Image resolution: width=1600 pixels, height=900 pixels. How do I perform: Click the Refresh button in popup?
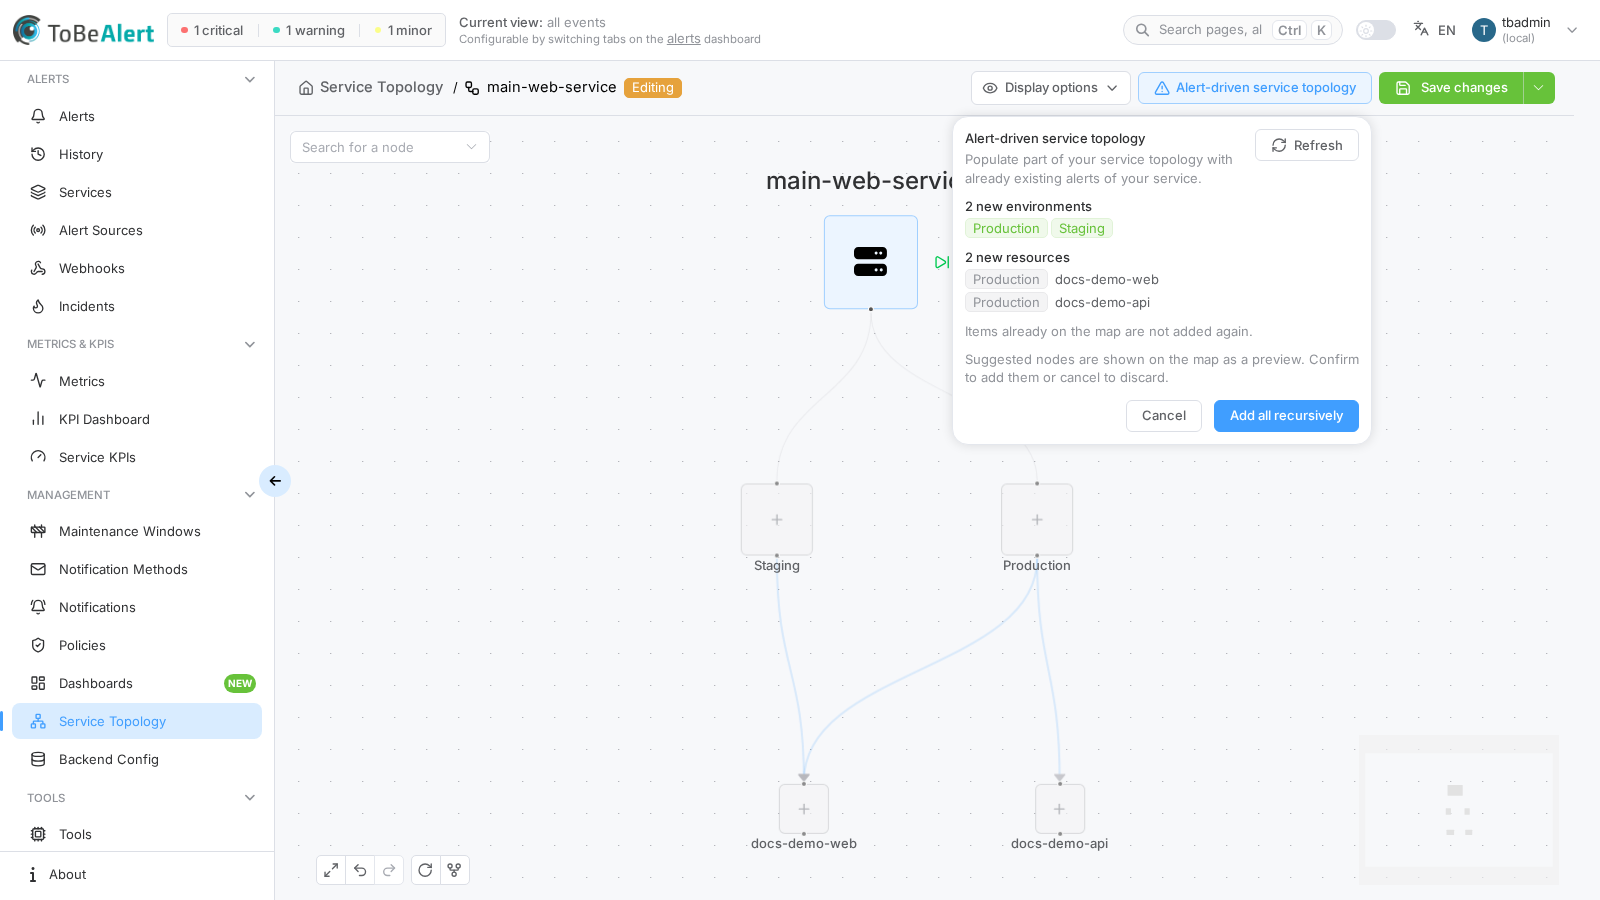[1307, 145]
